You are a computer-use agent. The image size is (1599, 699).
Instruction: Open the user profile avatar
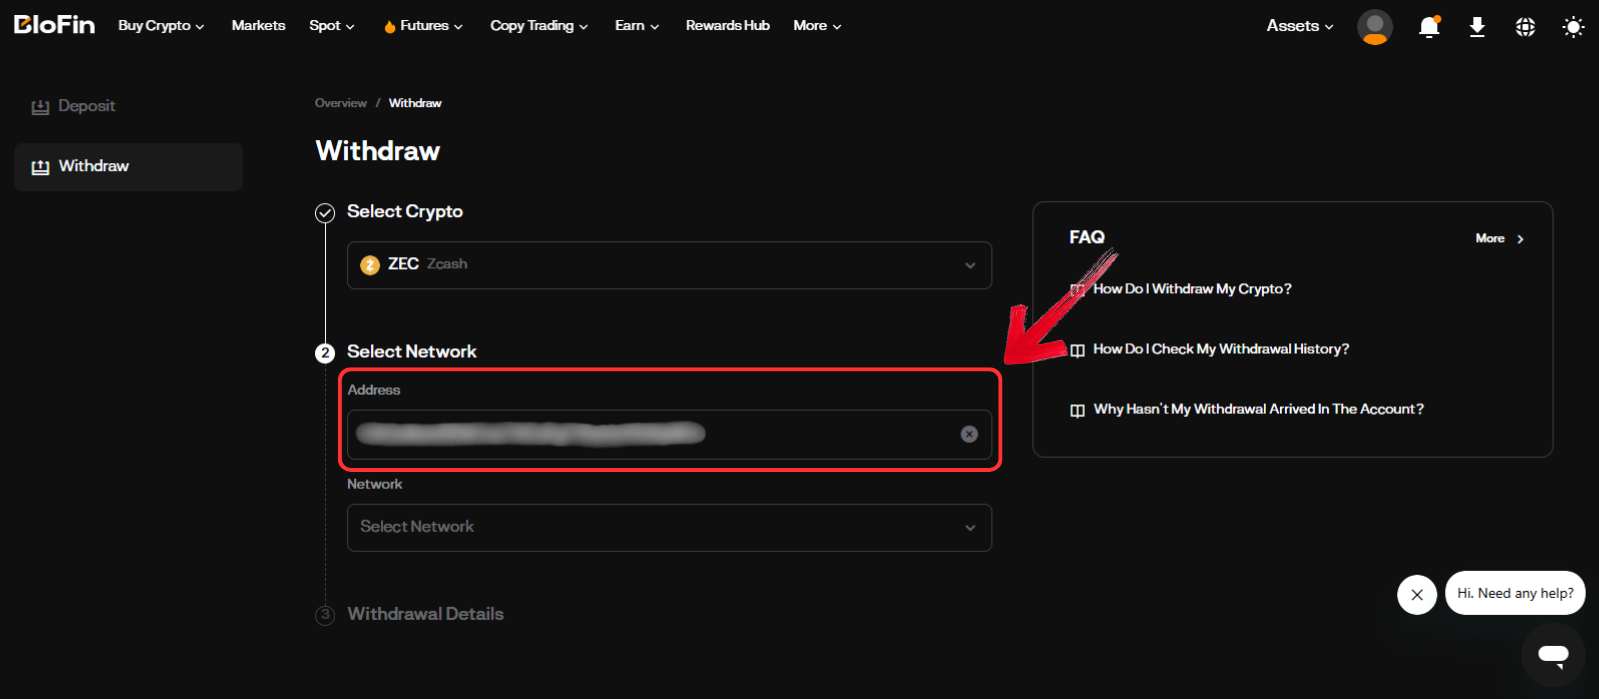pos(1374,27)
